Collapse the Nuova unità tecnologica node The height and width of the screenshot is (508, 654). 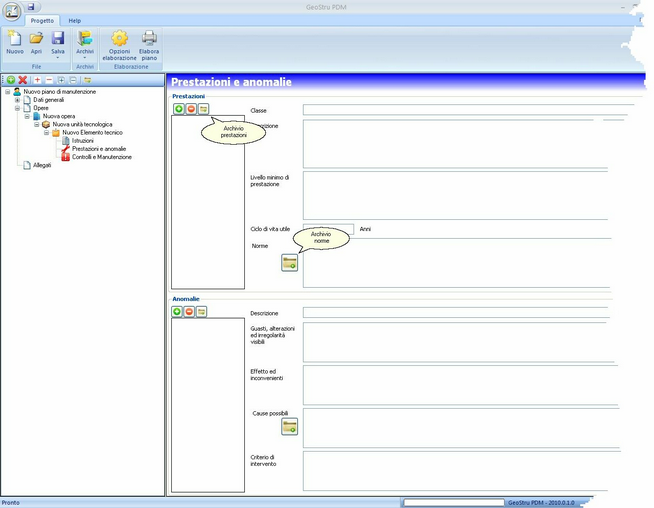click(x=36, y=124)
